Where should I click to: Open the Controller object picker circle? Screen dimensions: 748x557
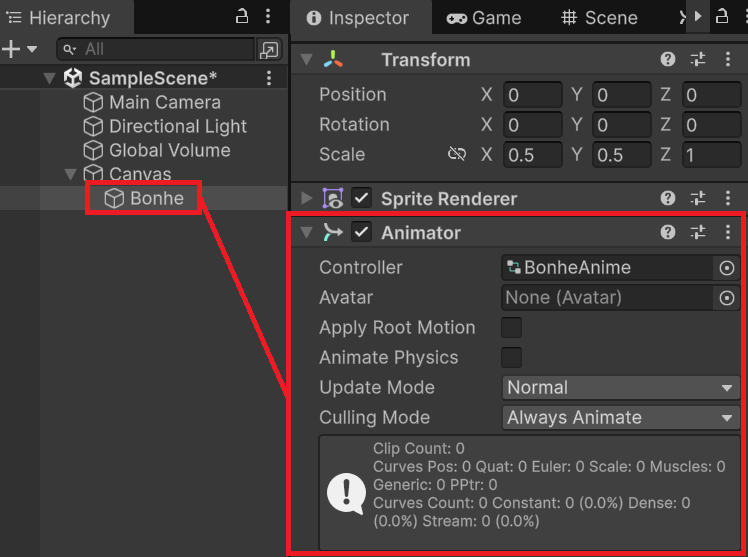[x=727, y=268]
